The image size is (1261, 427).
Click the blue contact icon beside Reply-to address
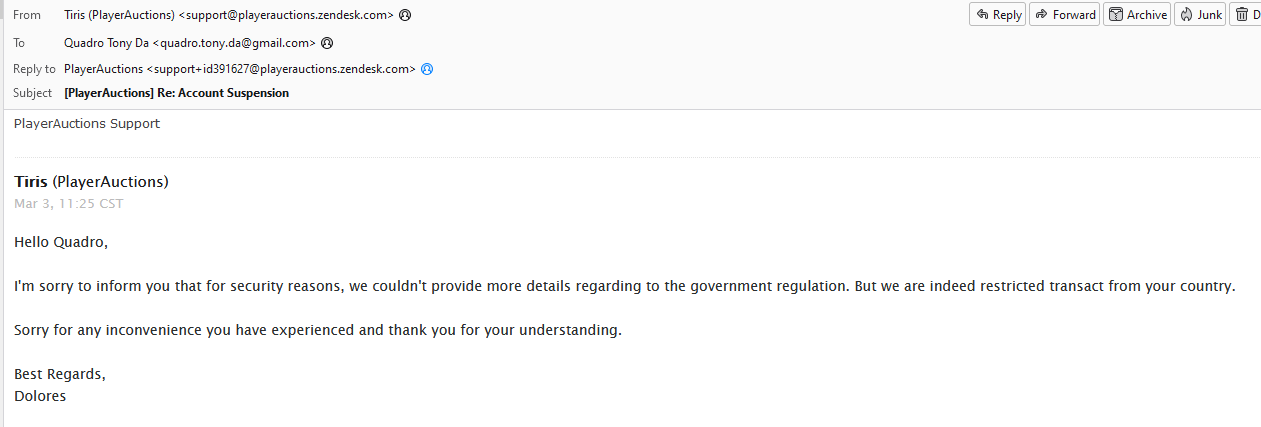[x=426, y=69]
